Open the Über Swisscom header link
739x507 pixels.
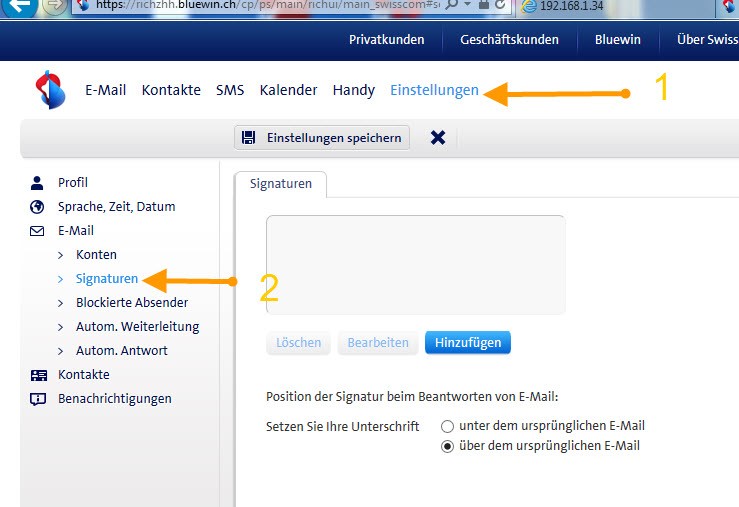(707, 40)
